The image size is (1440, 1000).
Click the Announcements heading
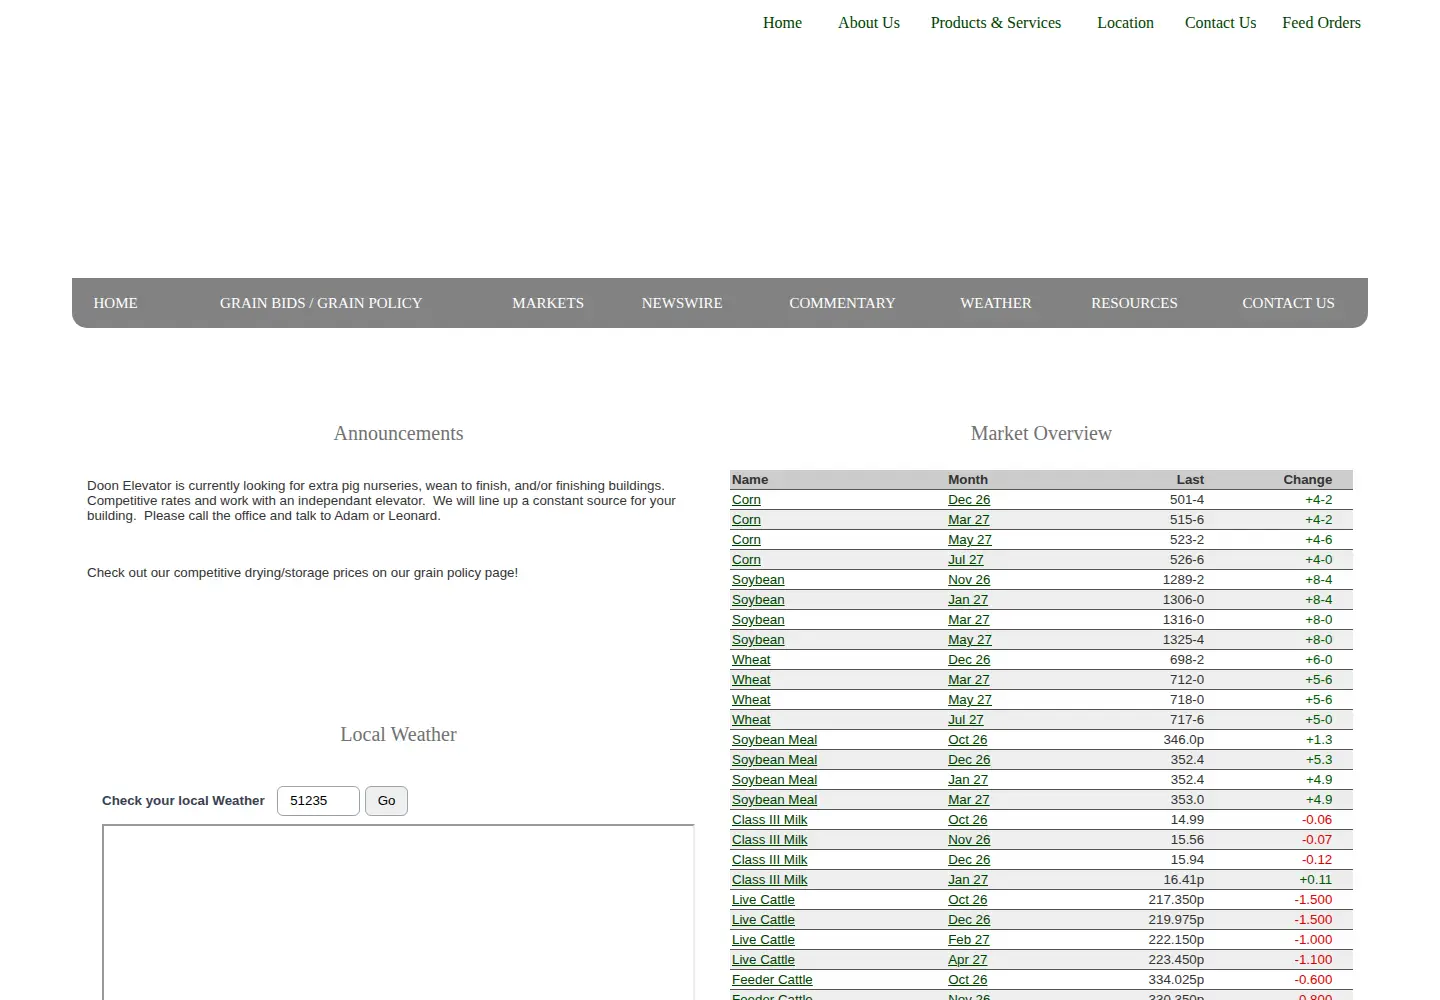(x=398, y=433)
